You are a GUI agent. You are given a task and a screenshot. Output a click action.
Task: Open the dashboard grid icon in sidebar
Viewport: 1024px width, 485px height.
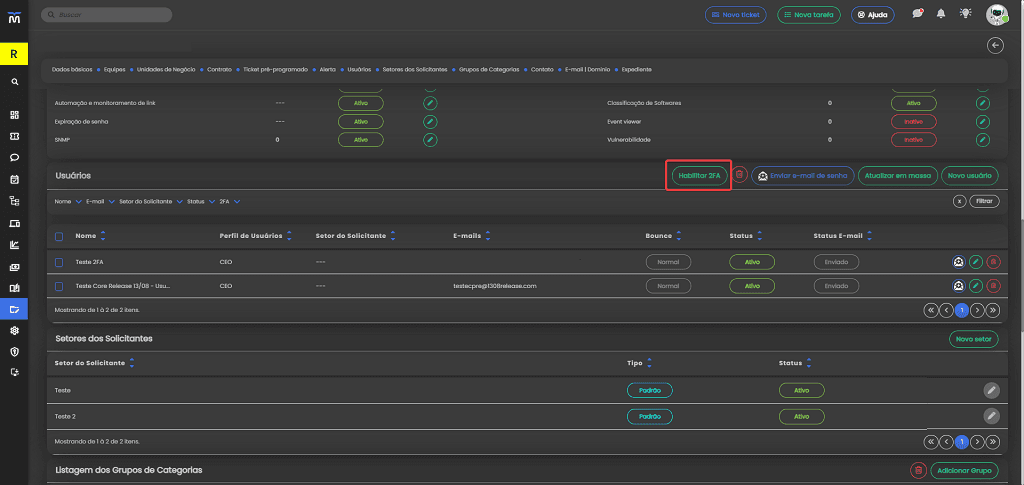coord(14,116)
